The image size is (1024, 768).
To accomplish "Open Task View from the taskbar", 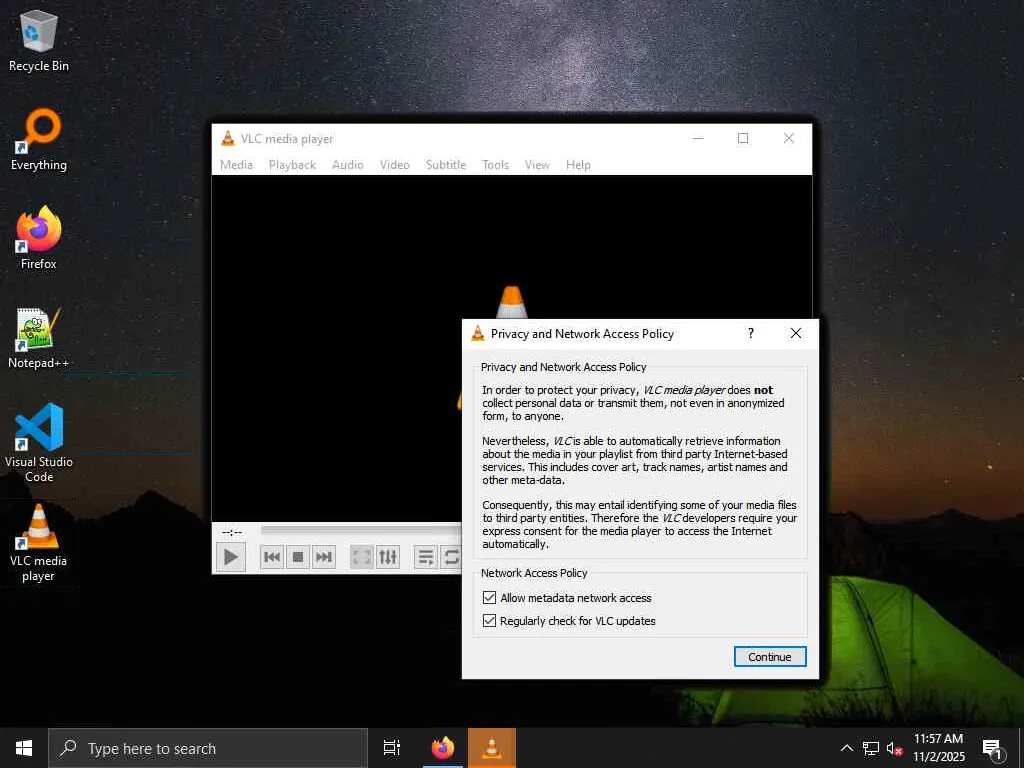I will [392, 748].
